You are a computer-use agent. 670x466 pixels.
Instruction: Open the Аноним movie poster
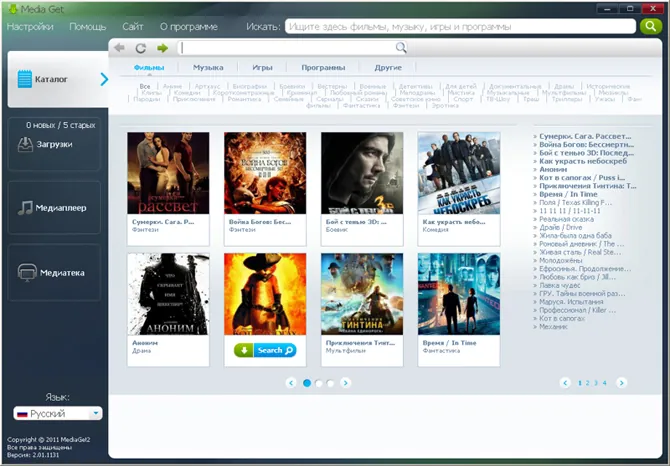pyautogui.click(x=168, y=294)
